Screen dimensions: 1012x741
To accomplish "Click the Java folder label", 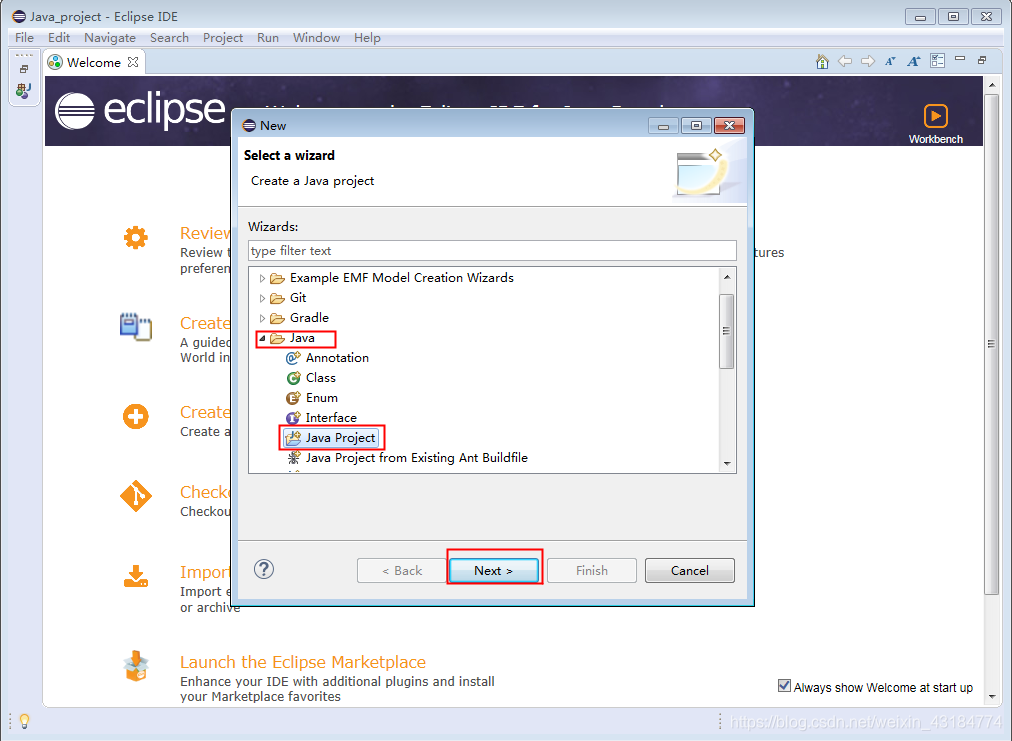I will (302, 338).
